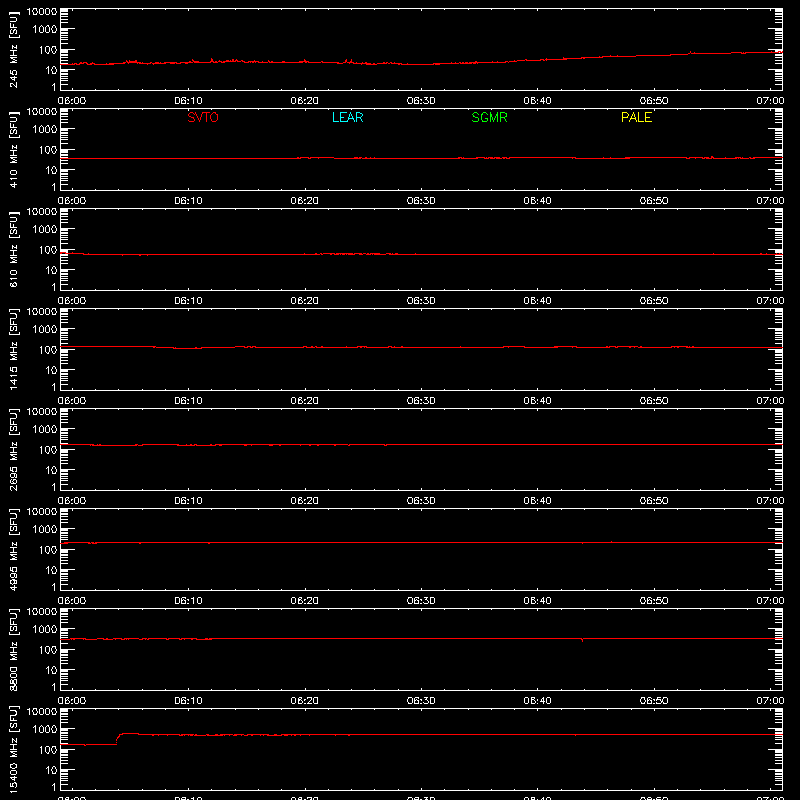Click the 1000 y-axis value on the 410 MHz plot
The width and height of the screenshot is (800, 800).
(45, 130)
